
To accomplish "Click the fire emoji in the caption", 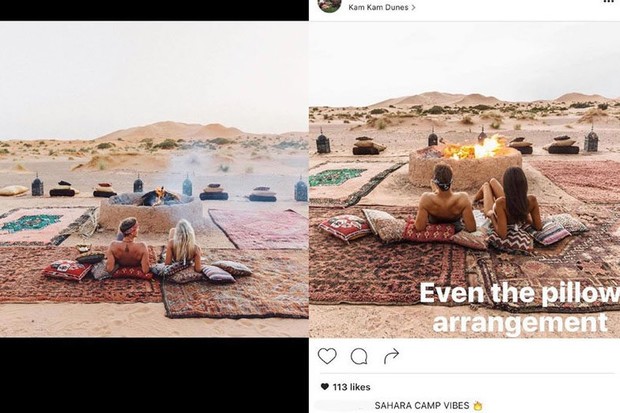I will 478,405.
